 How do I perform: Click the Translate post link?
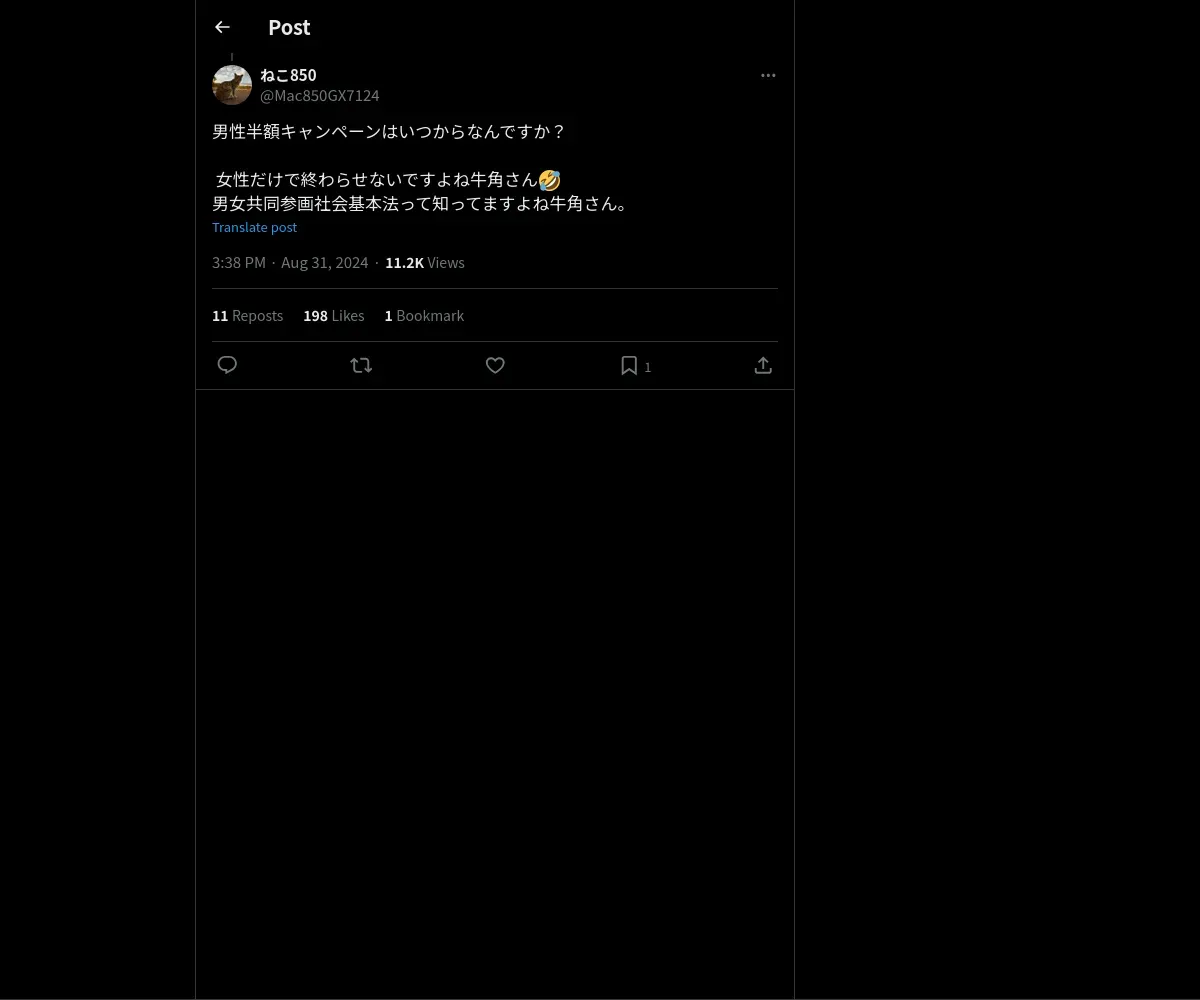(254, 227)
